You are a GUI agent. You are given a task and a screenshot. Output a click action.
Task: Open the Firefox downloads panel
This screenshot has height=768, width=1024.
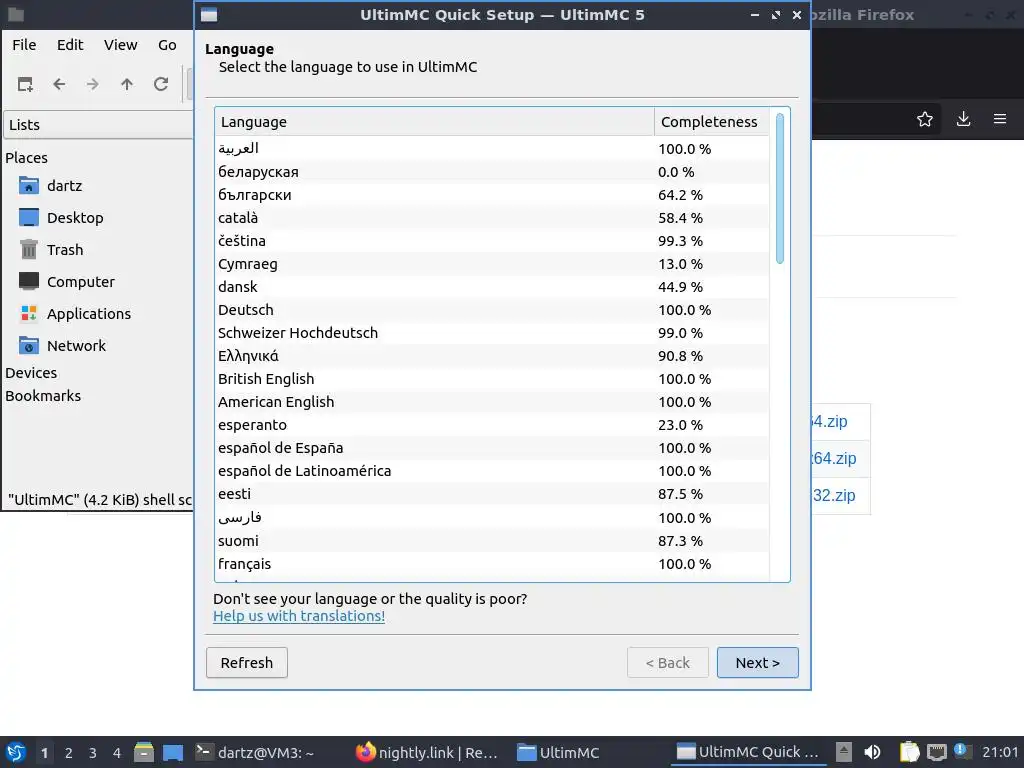(963, 119)
